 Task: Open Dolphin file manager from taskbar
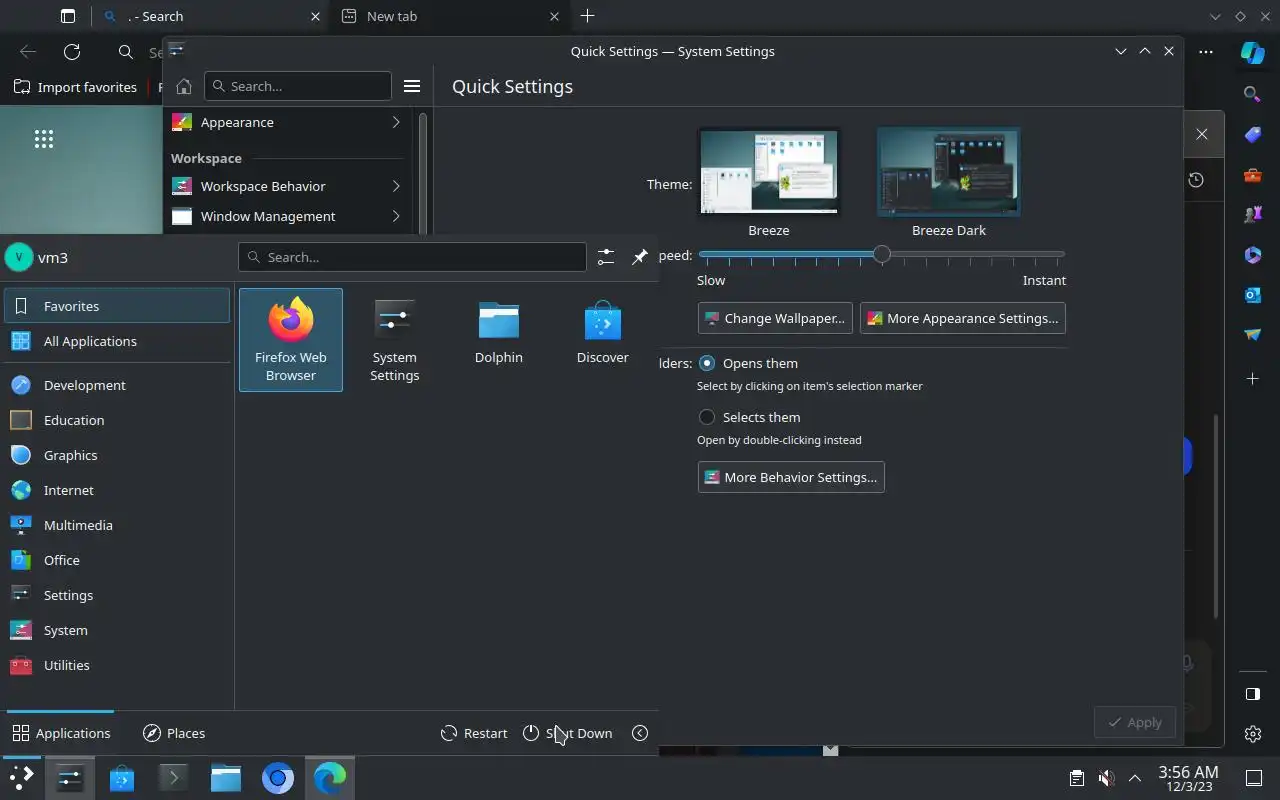tap(226, 777)
